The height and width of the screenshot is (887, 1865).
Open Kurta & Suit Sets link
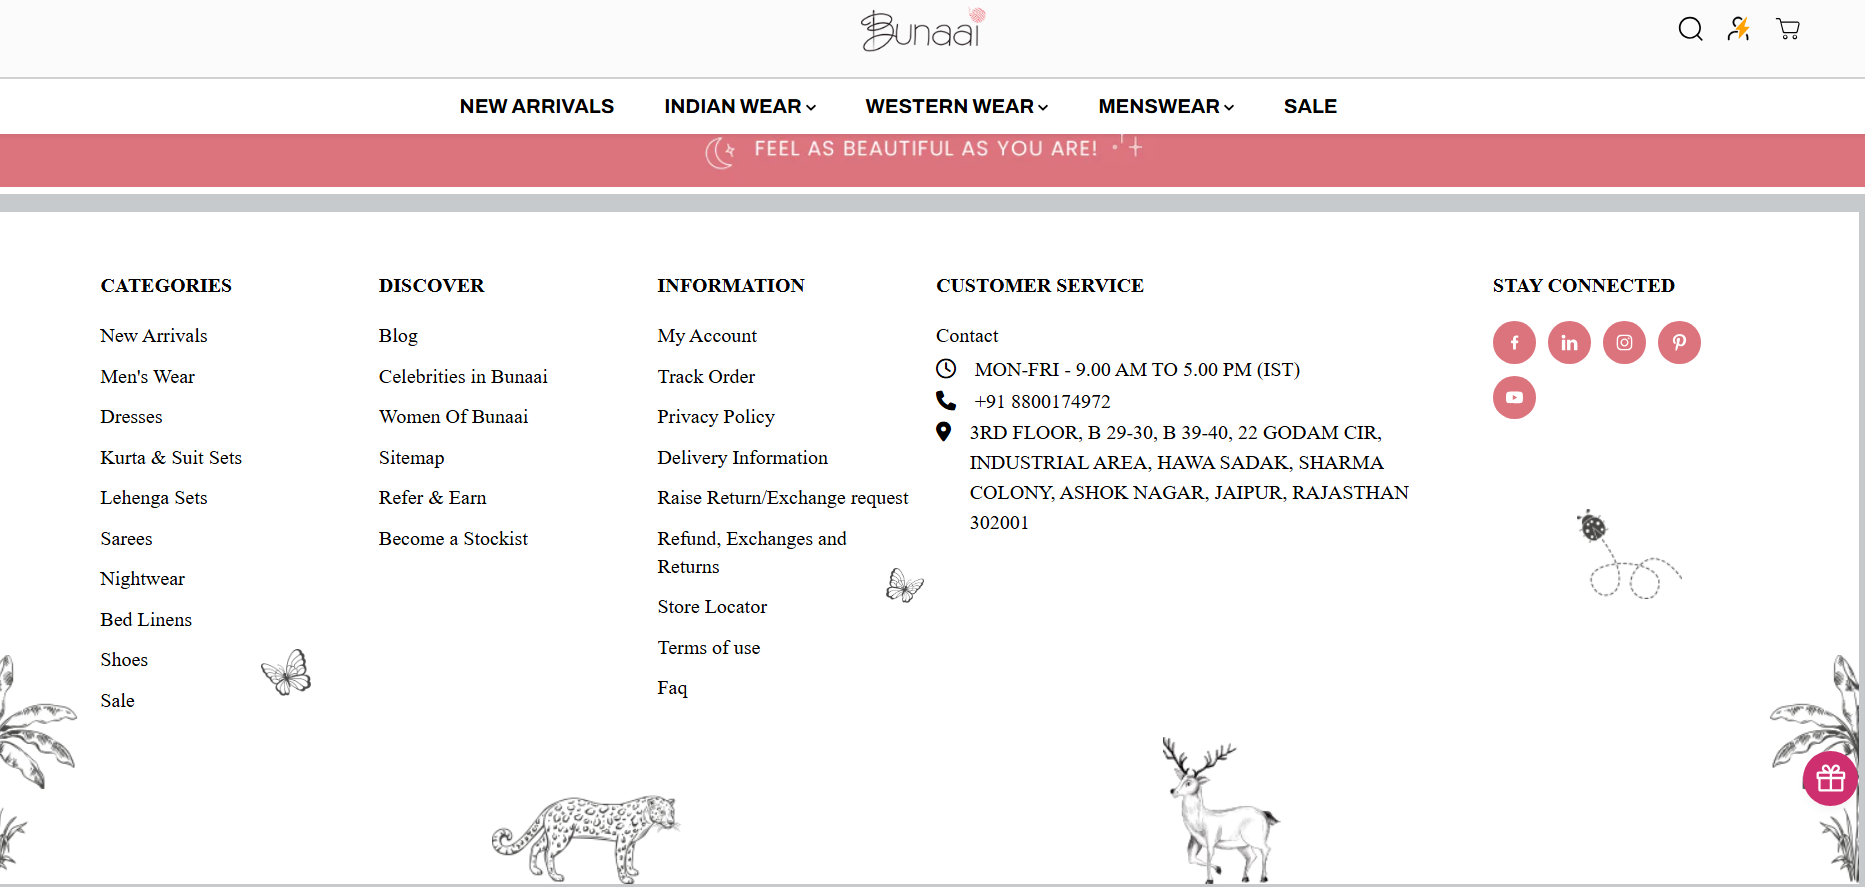(x=171, y=458)
